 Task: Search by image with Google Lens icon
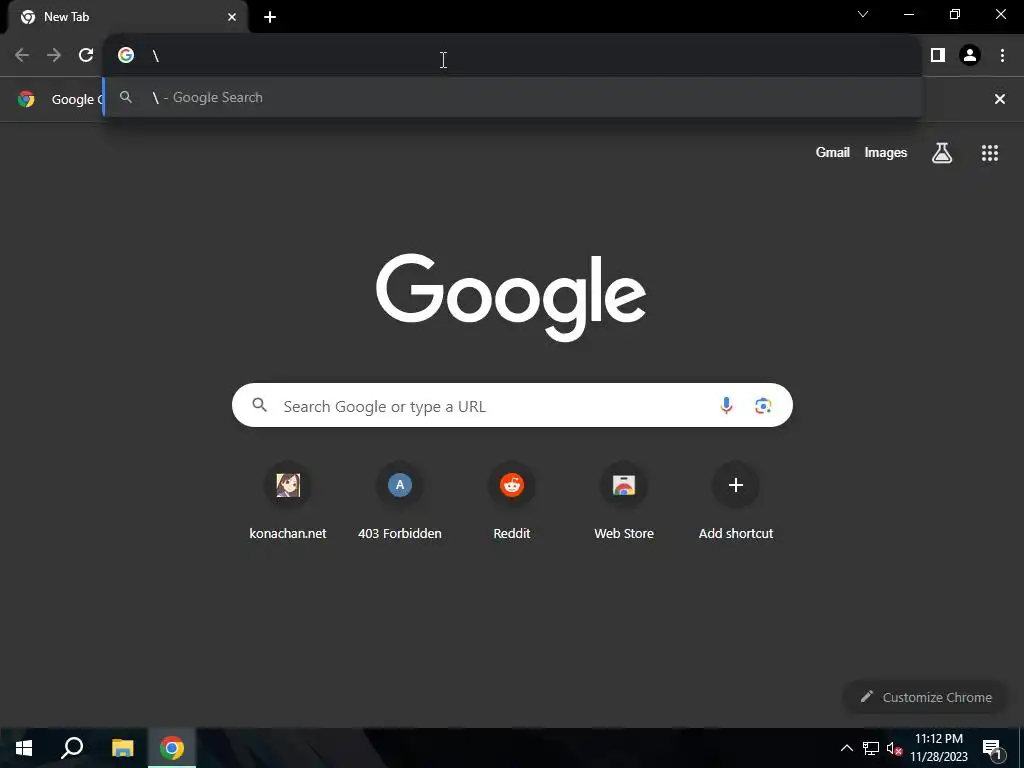[763, 406]
